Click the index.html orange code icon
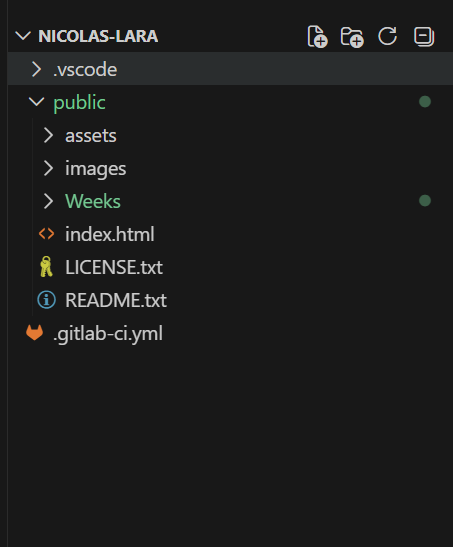The height and width of the screenshot is (547, 453). click(46, 234)
